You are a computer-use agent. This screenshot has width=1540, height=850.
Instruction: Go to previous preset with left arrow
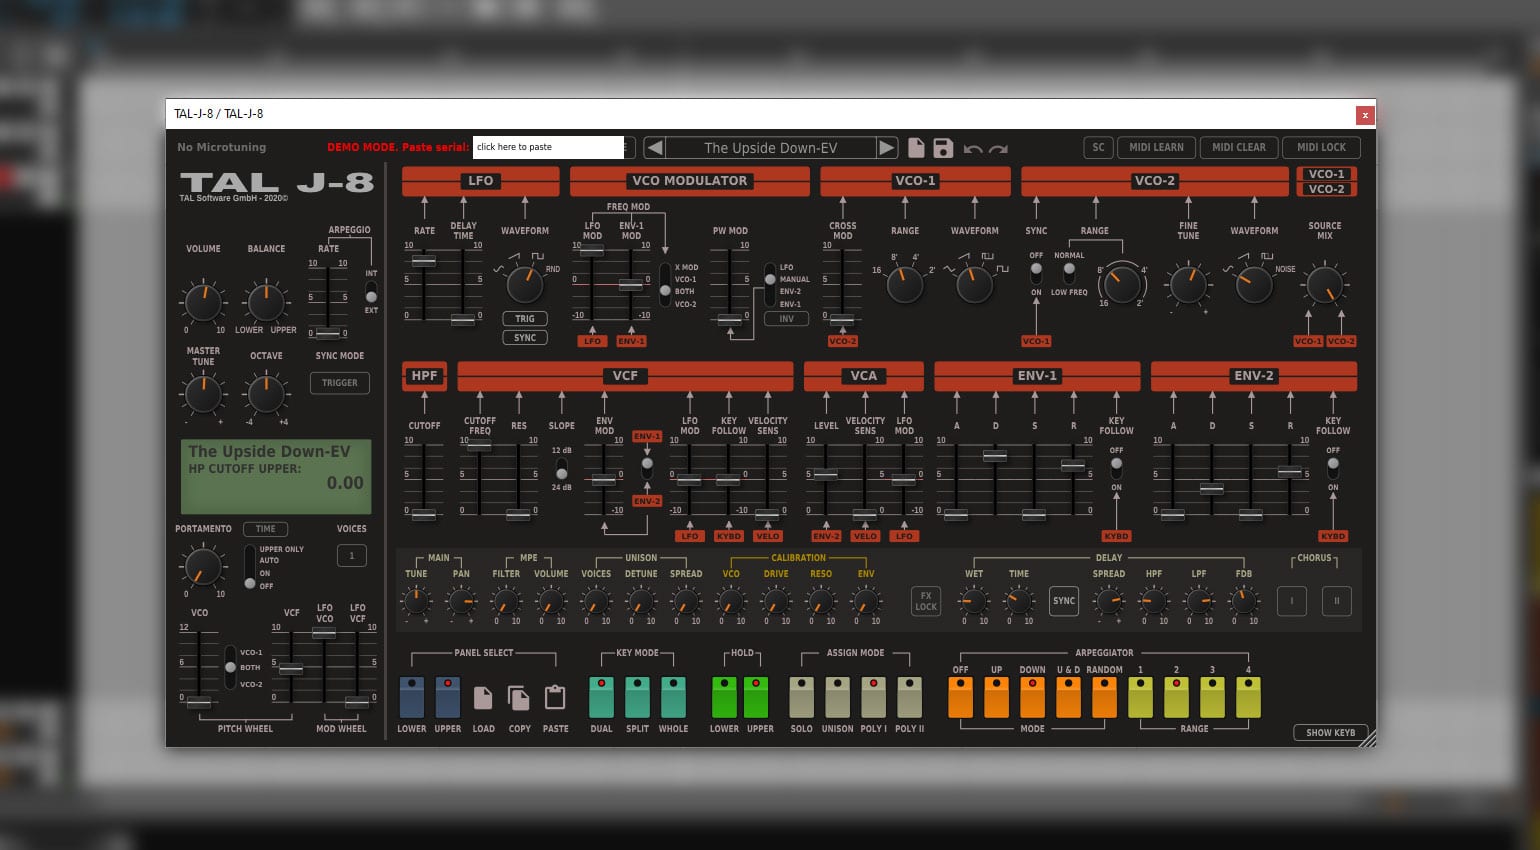tap(654, 148)
